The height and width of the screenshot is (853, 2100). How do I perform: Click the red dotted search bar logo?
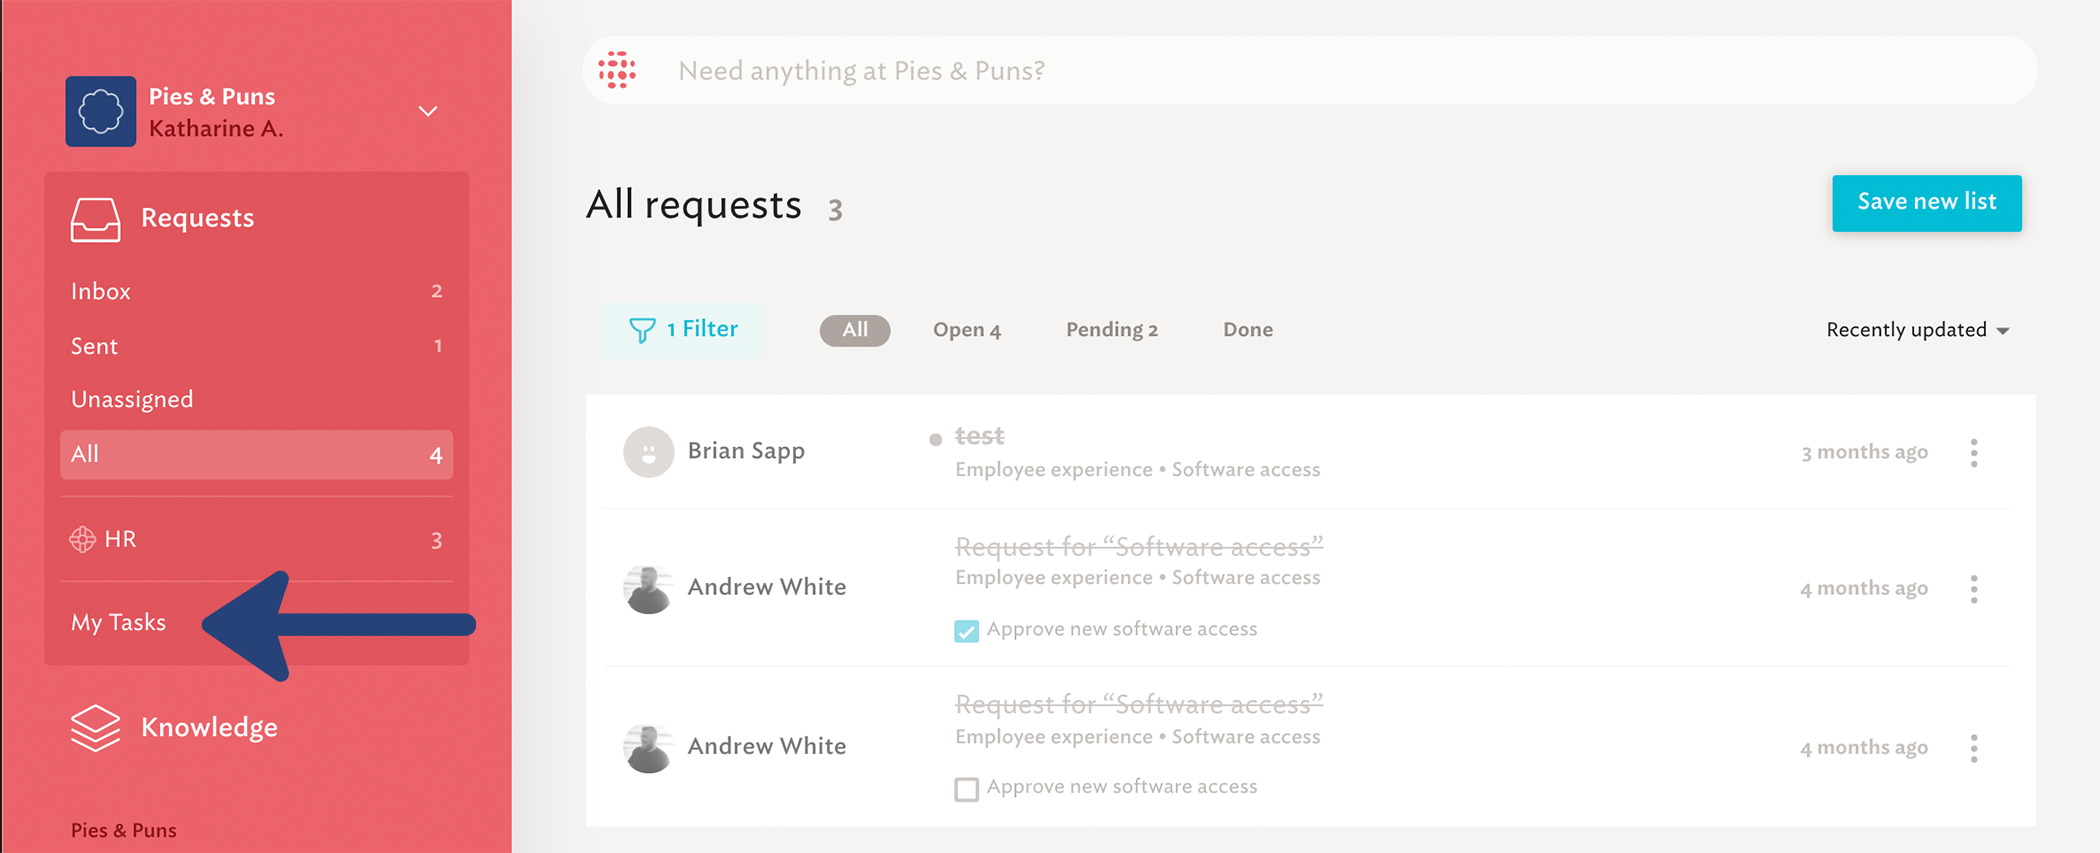click(617, 70)
